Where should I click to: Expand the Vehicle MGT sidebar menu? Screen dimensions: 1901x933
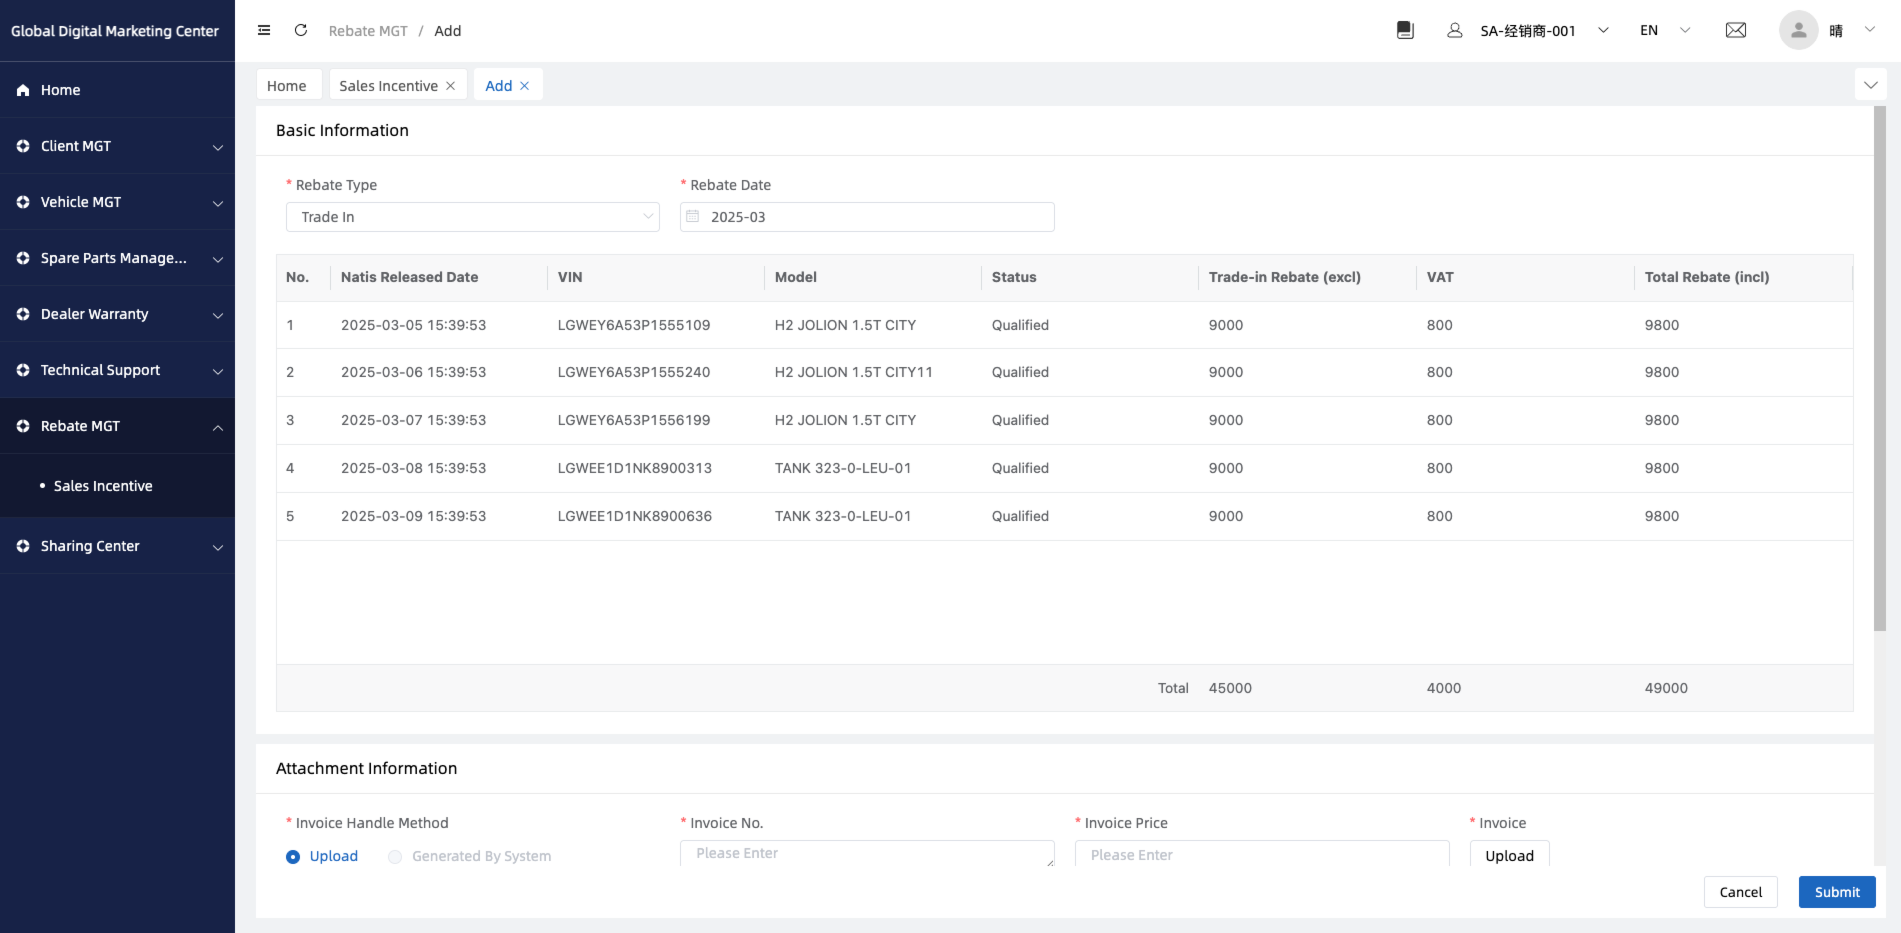click(117, 202)
